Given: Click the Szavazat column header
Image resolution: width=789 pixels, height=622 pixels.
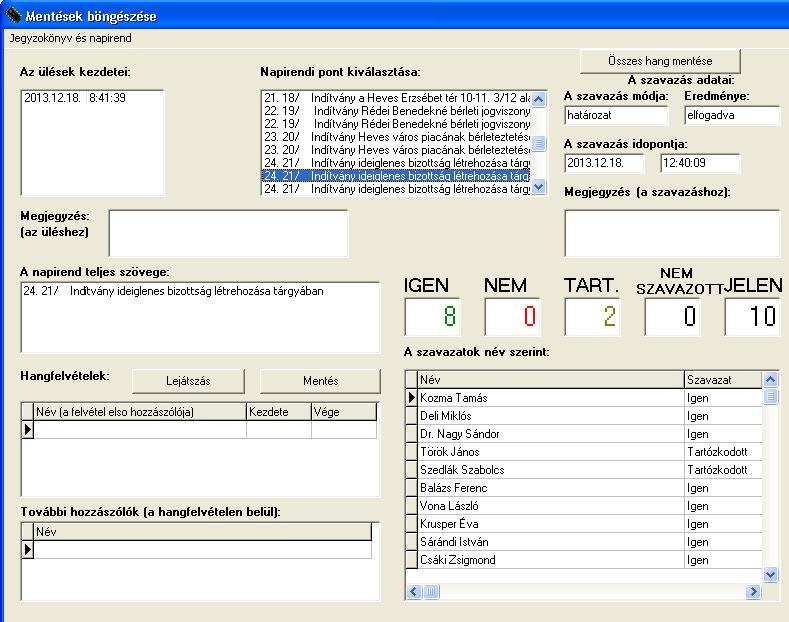Looking at the screenshot, I should coord(723,379).
